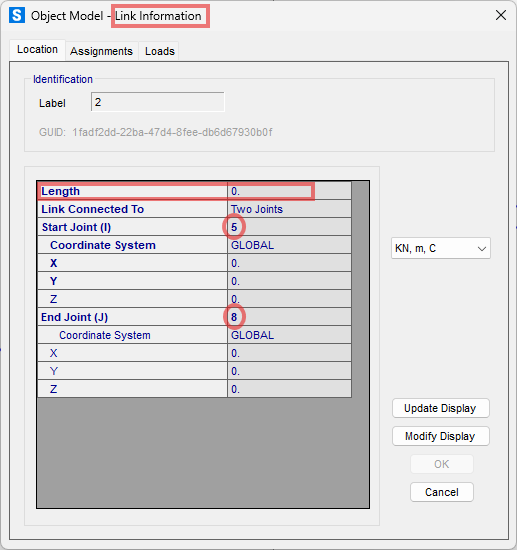Viewport: 517px width, 550px height.
Task: Click the Modify Display button
Action: [x=441, y=436]
